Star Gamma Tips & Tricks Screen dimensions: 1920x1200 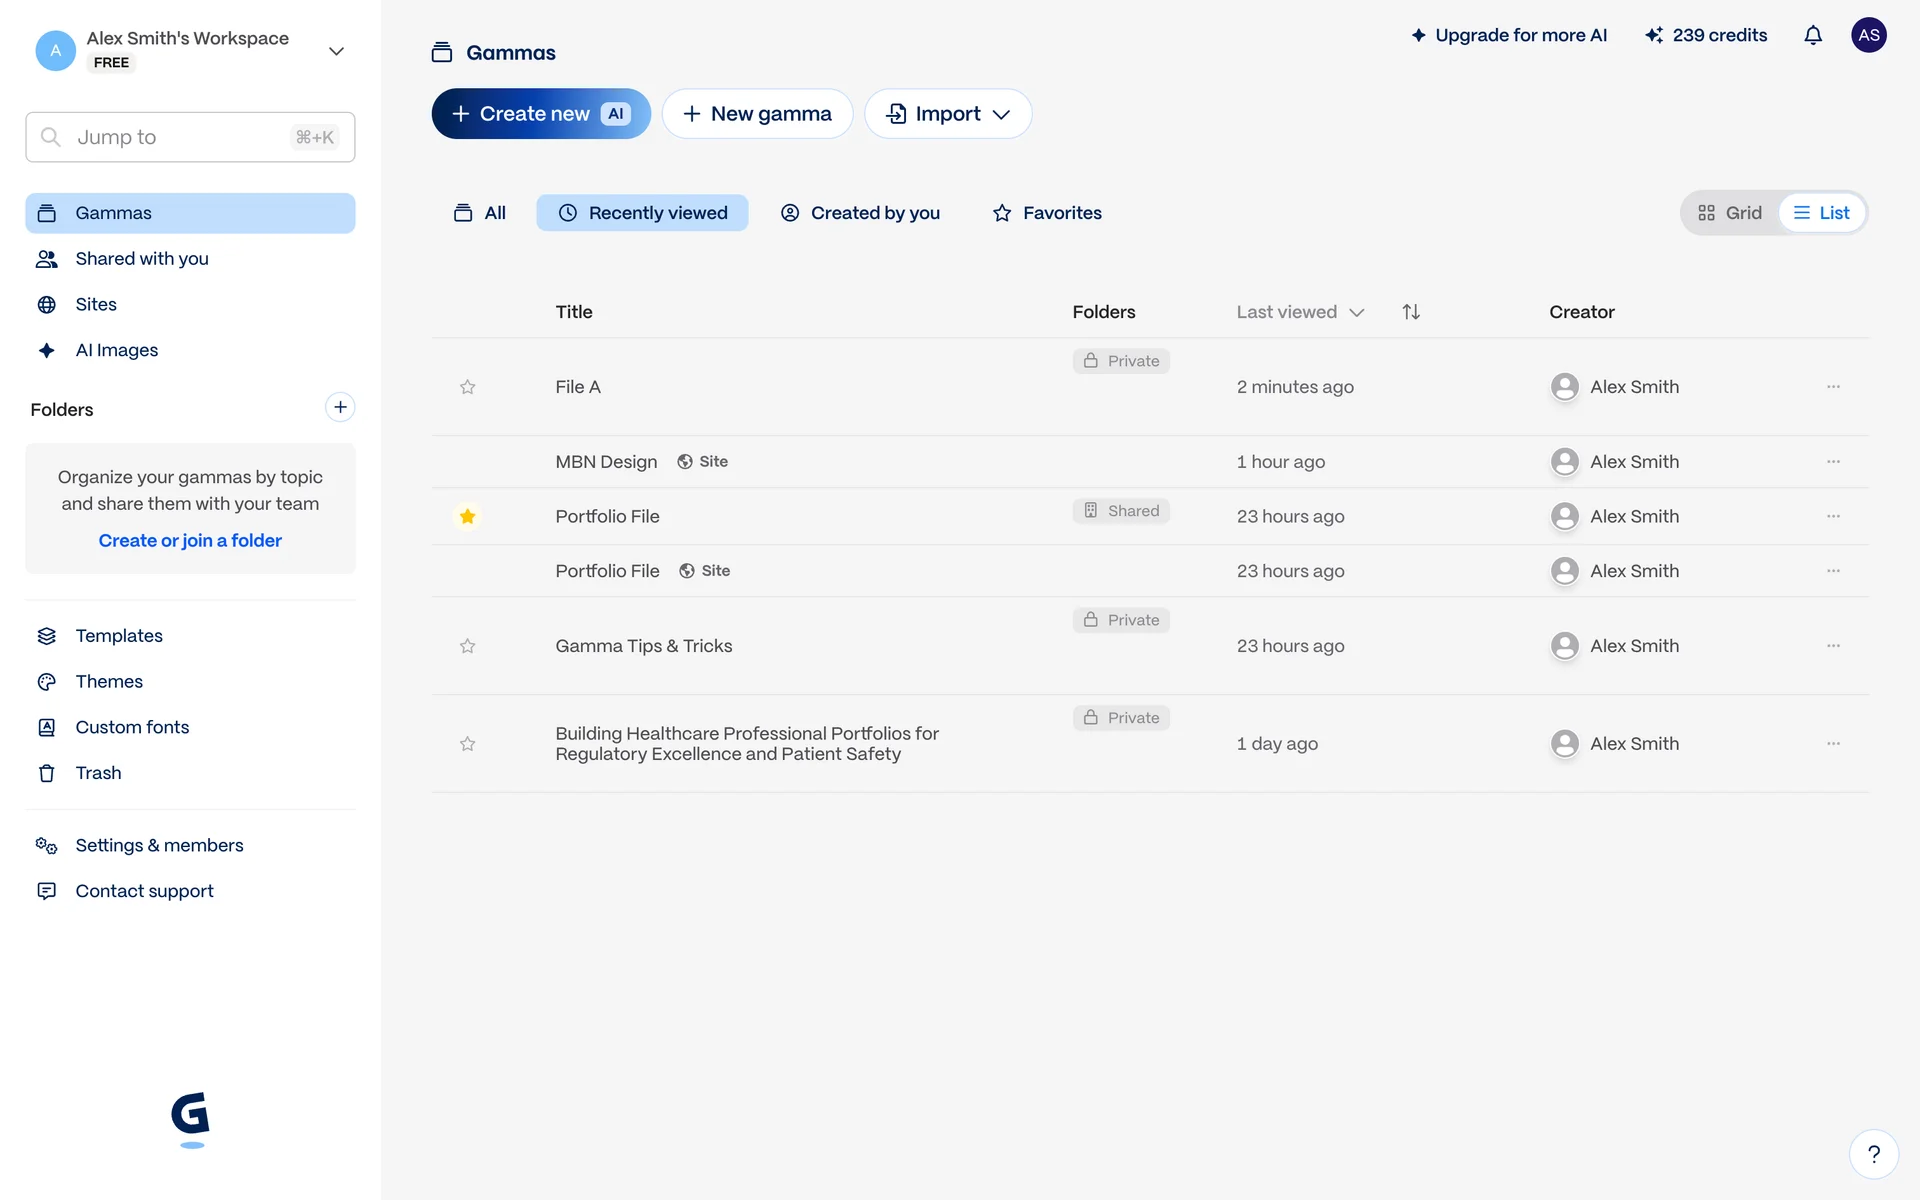coord(467,646)
